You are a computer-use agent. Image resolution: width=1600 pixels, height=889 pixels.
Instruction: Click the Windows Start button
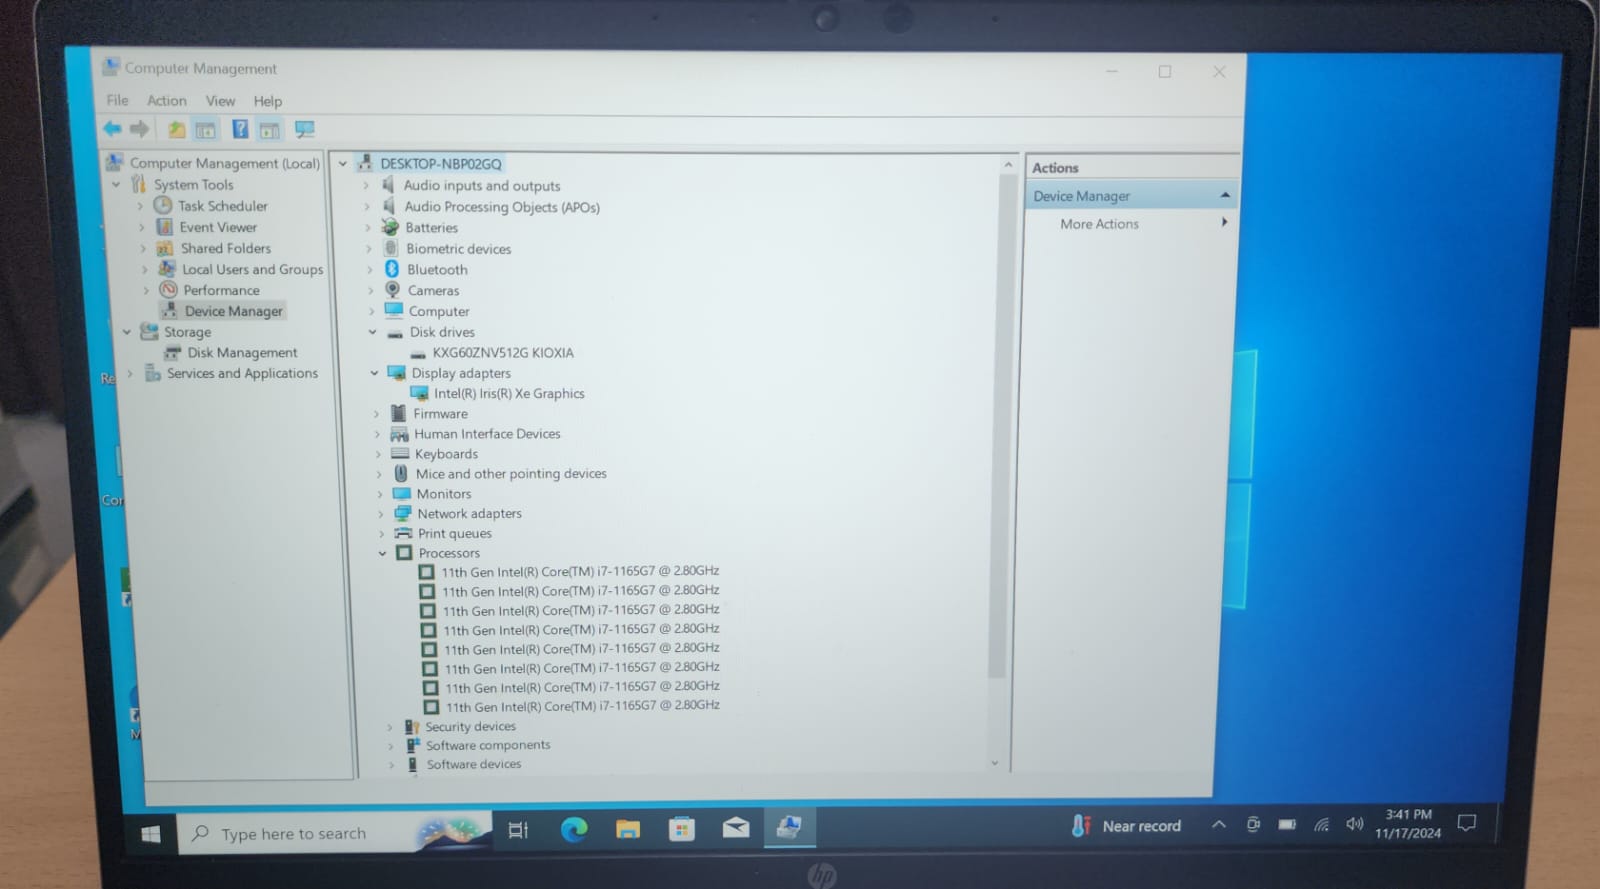151,833
